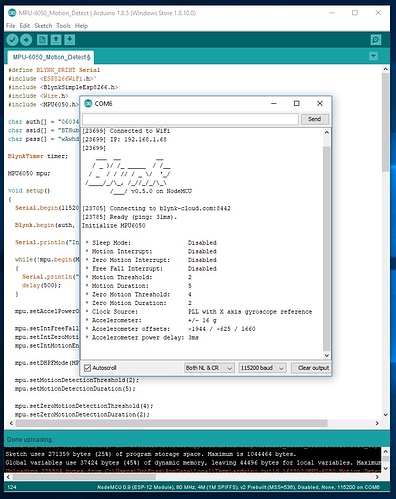The height and width of the screenshot is (499, 396).
Task: Click the "Accelerometer offsets:" output row
Action: [170, 329]
